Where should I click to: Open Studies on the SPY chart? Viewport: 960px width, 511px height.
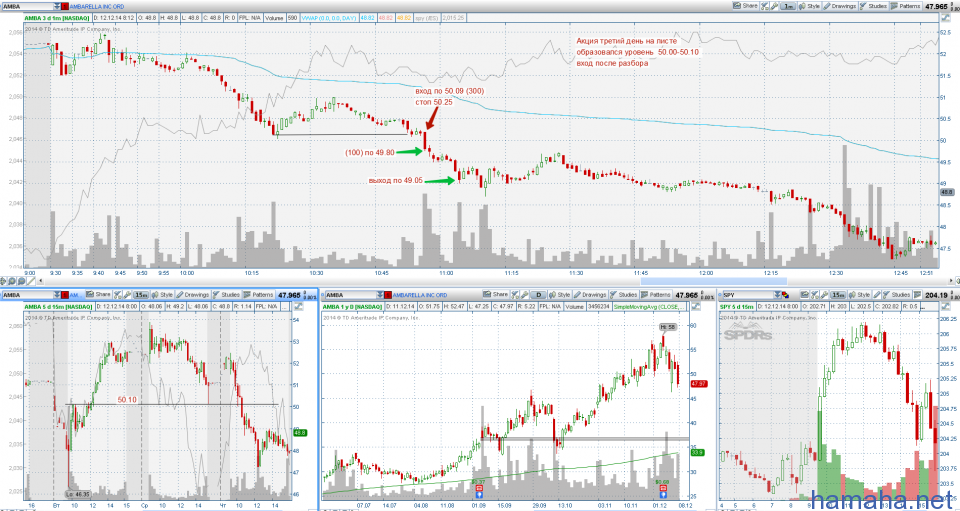pyautogui.click(x=897, y=295)
